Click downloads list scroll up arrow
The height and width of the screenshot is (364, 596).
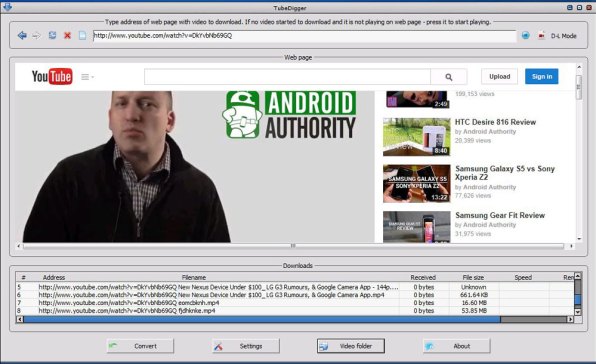tap(578, 276)
